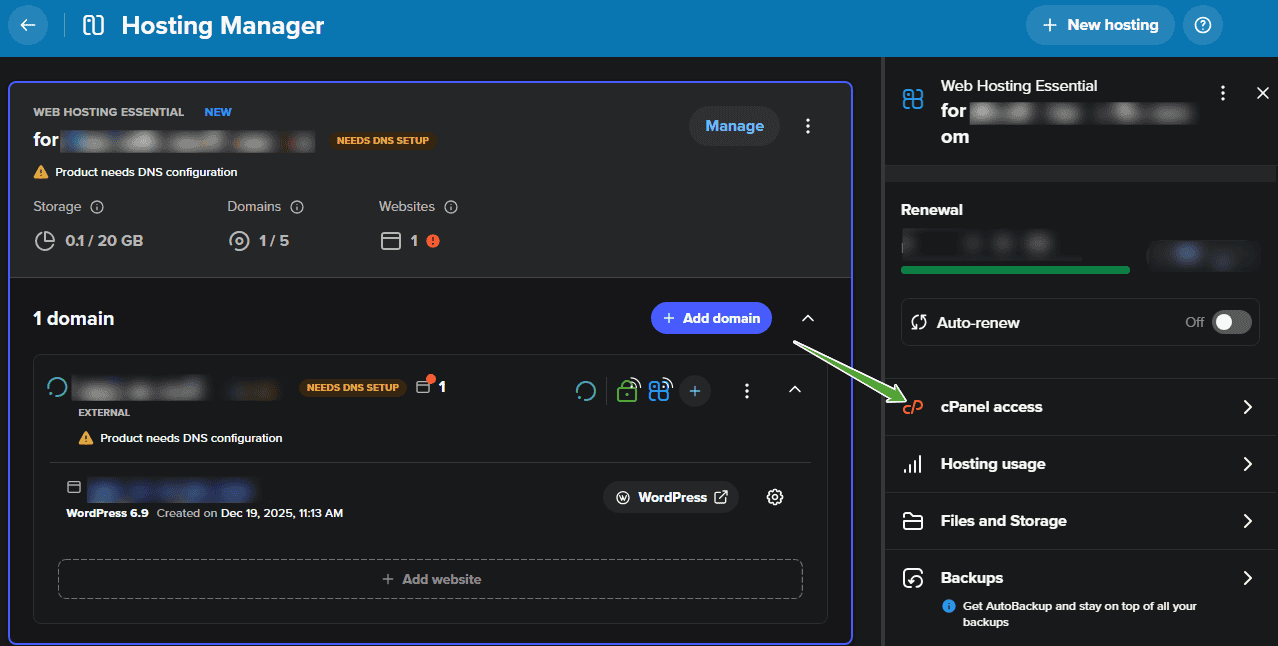Click the domains count icon

[x=238, y=241]
